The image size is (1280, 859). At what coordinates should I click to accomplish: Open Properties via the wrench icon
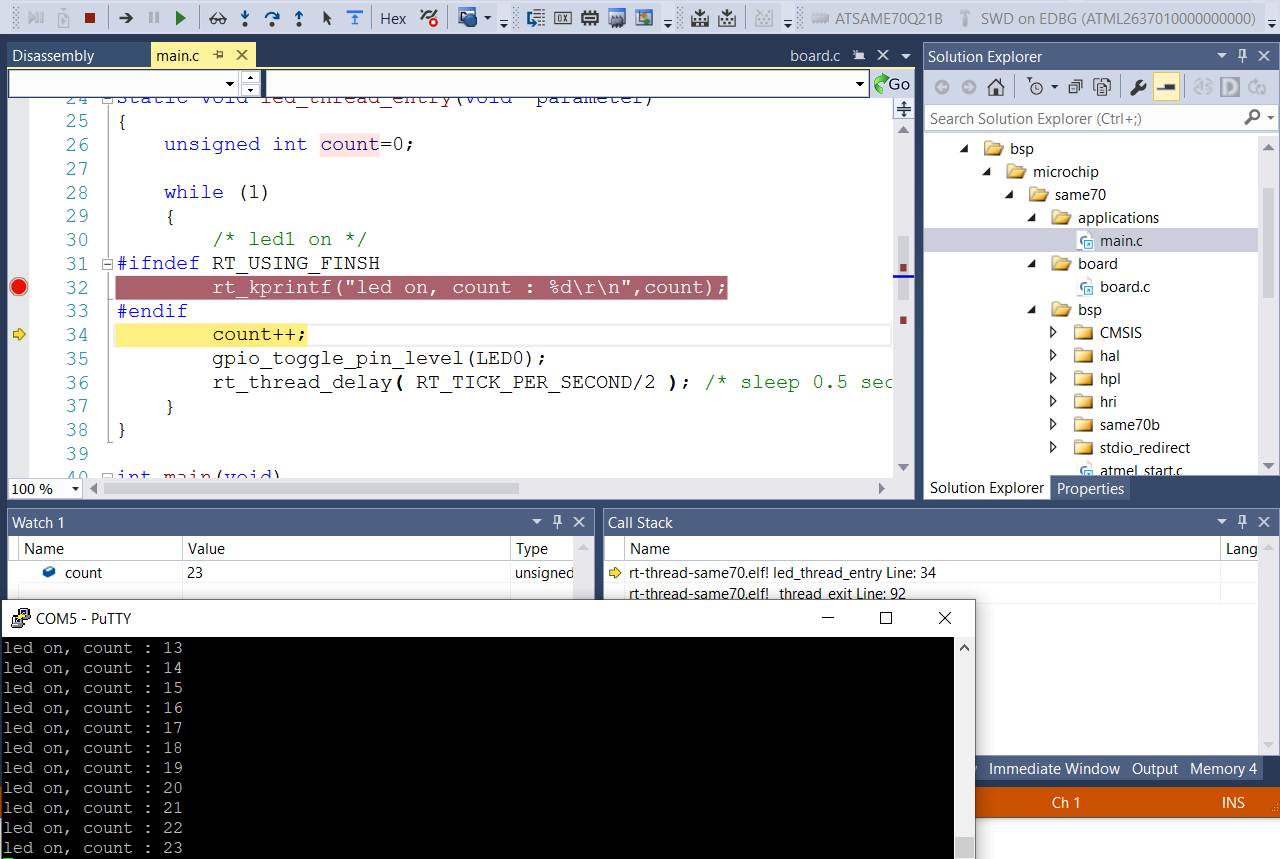click(1138, 87)
